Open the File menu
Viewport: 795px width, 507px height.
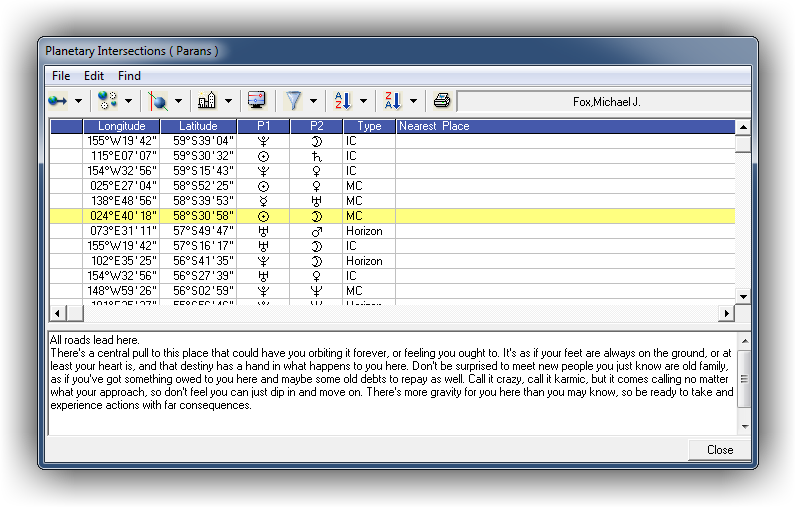[61, 76]
